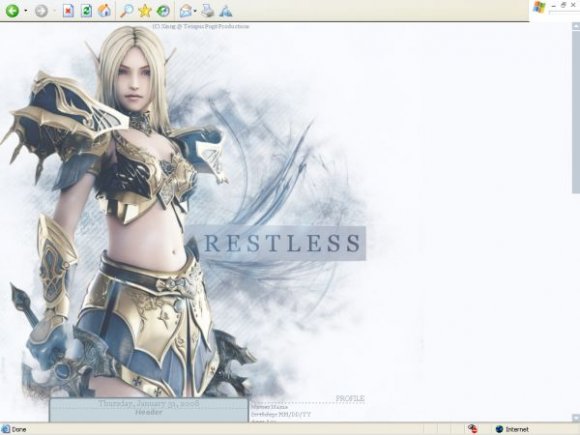Screen dimensions: 580x435
Task: Go to the Home page icon
Action: (105, 11)
